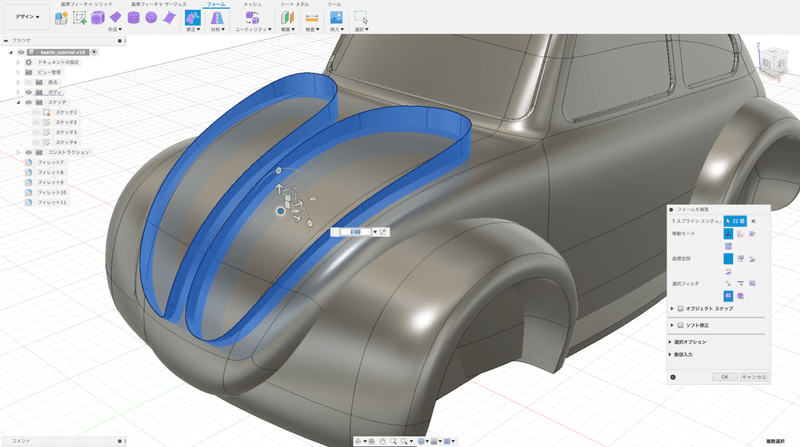
Task: Hide the スケッチ folder via eye icon
Action: 29,102
